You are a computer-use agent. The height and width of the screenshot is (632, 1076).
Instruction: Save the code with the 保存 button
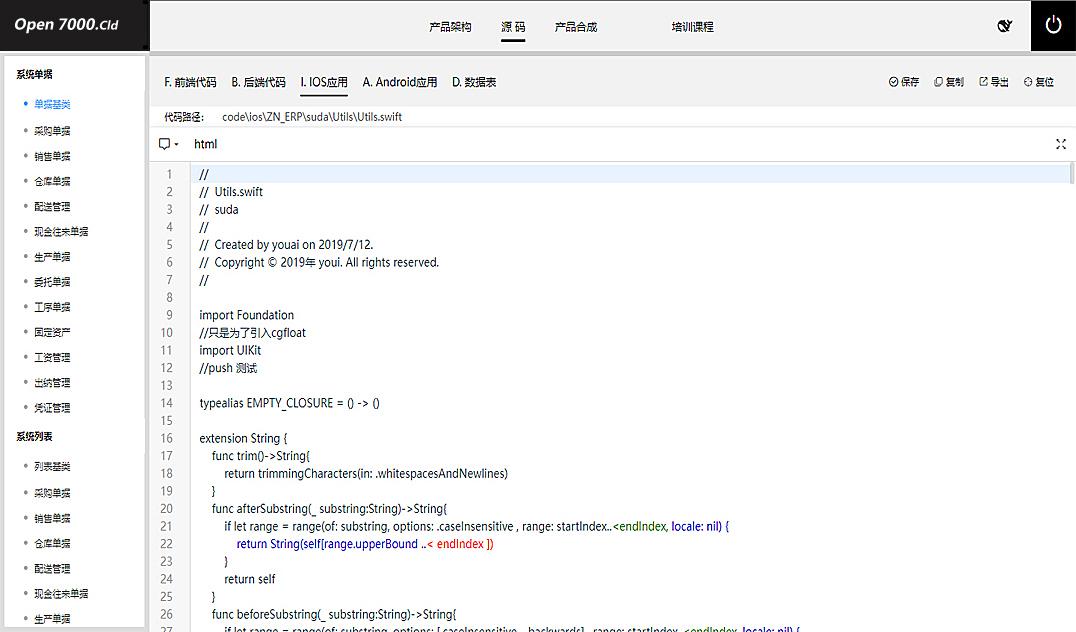pyautogui.click(x=904, y=82)
